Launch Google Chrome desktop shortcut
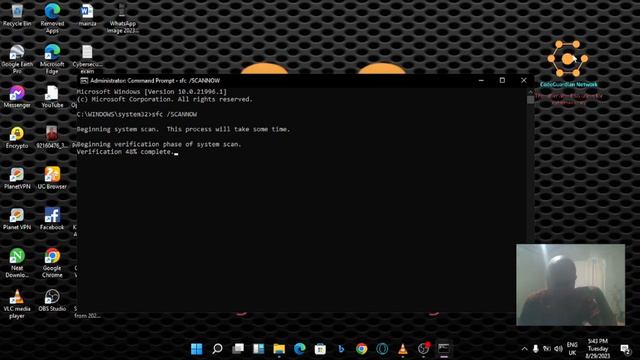640x360 pixels. 52,263
